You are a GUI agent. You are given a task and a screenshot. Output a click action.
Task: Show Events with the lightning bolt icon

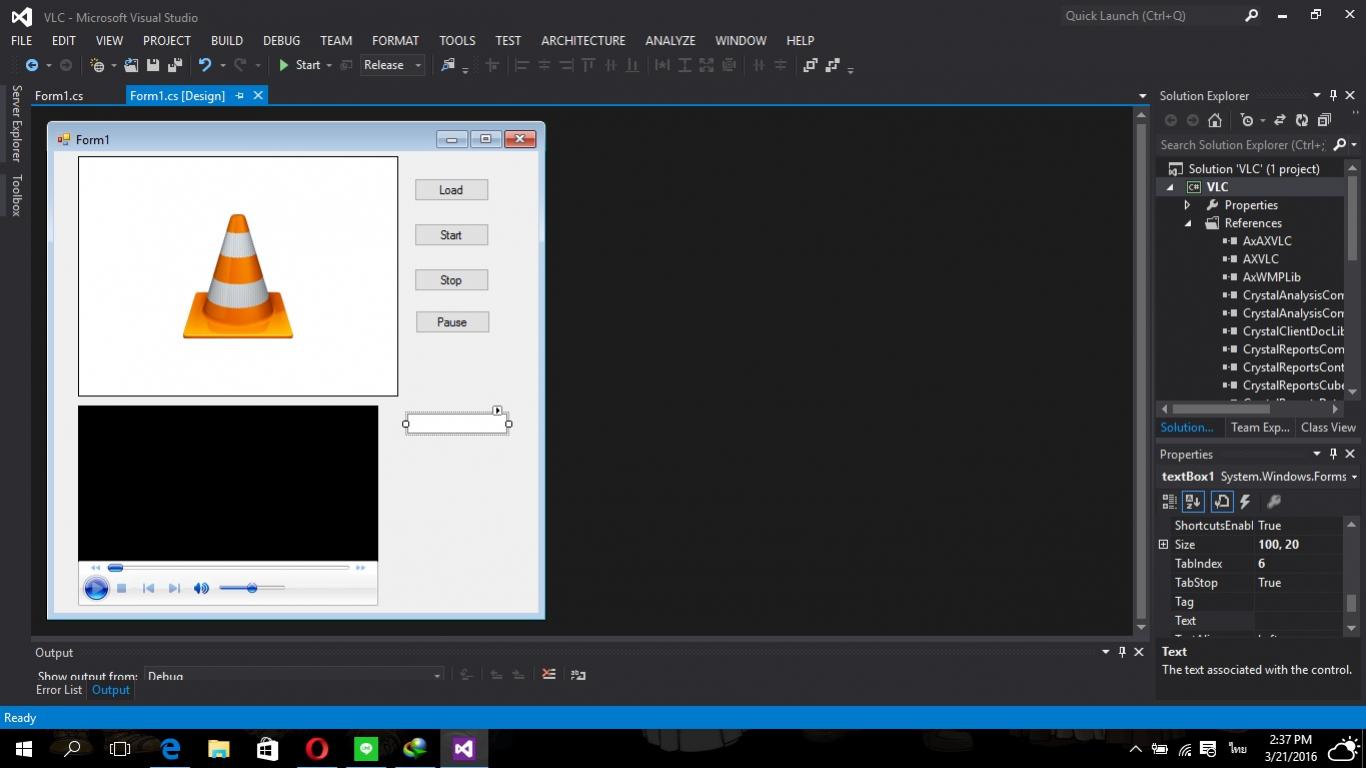tap(1245, 502)
